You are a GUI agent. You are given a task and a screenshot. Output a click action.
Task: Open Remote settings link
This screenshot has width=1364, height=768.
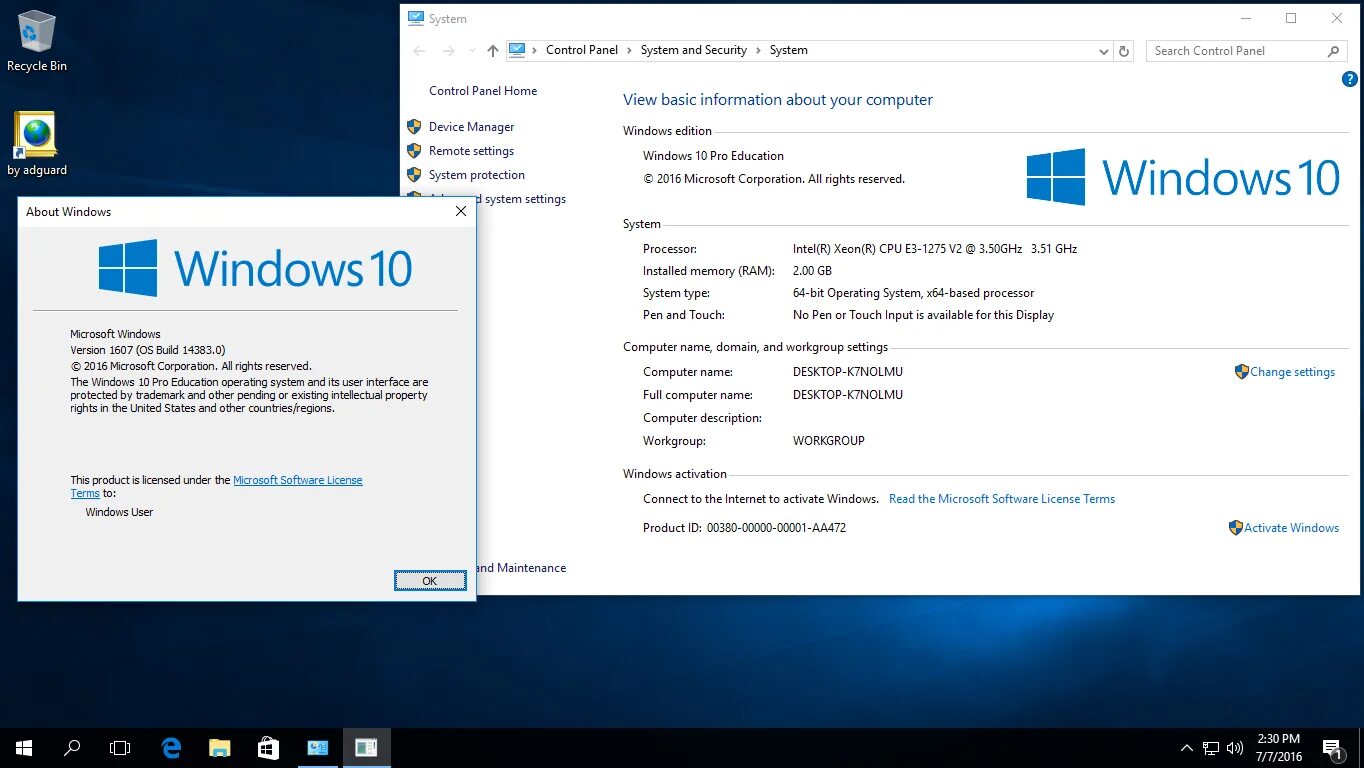(x=471, y=151)
